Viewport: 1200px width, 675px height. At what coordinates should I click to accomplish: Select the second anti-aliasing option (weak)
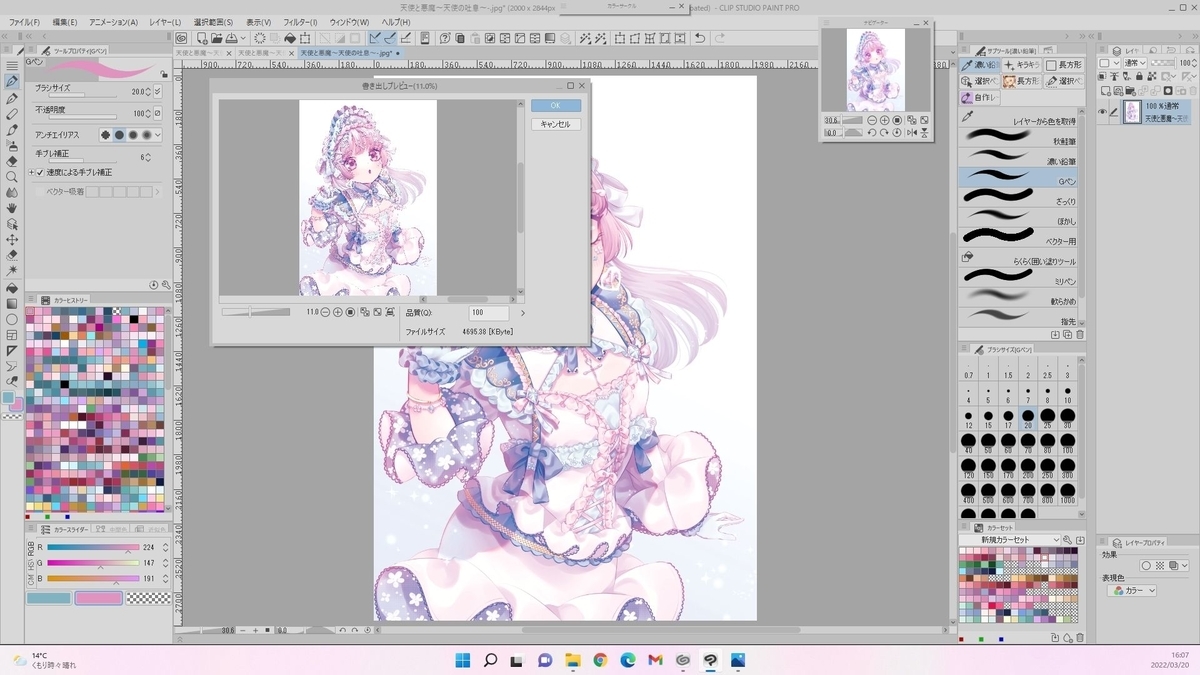(119, 135)
